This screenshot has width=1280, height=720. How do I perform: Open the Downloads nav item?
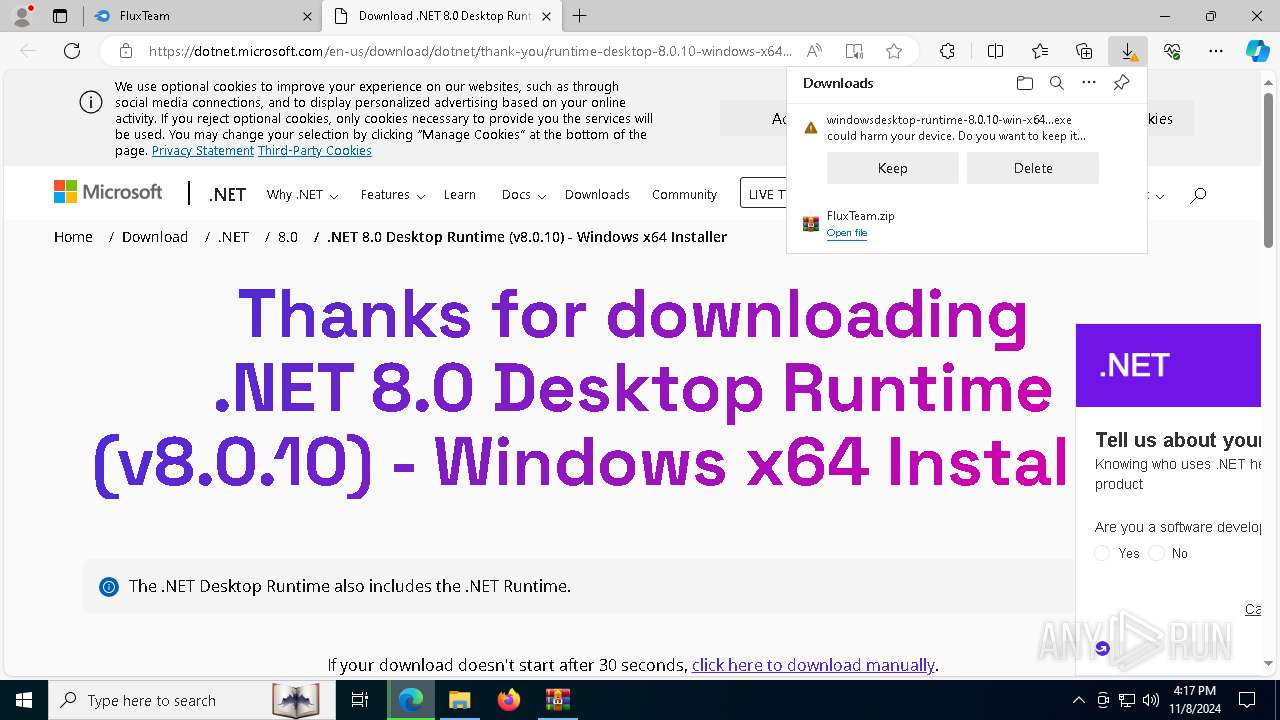click(x=597, y=195)
